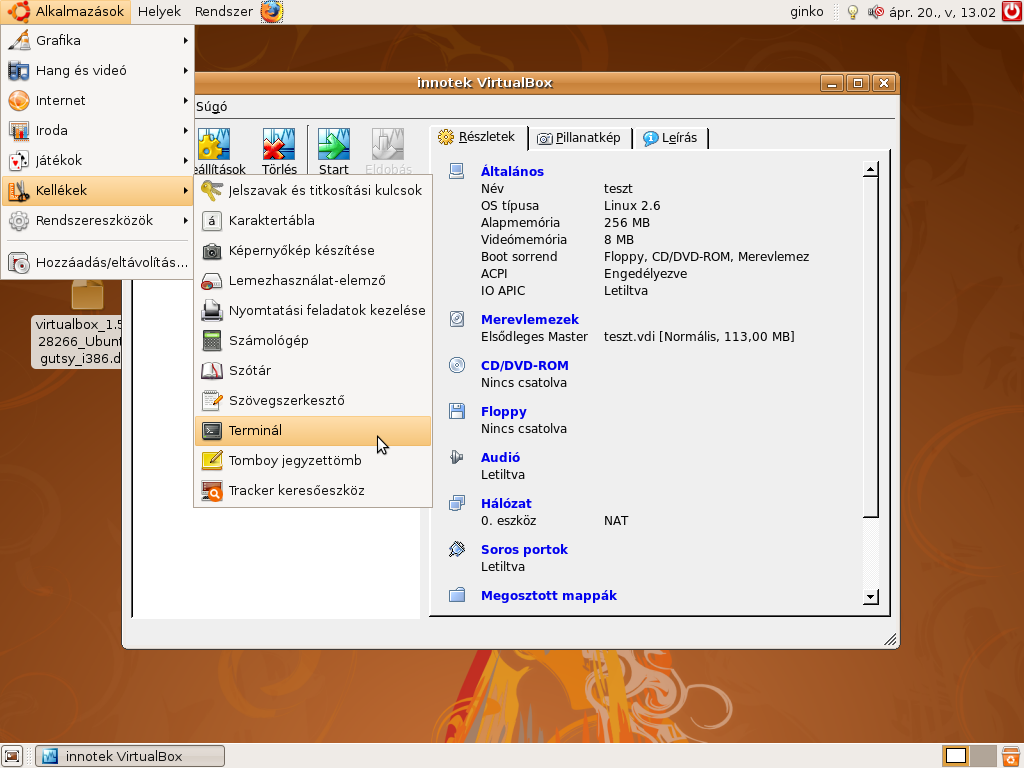The image size is (1024, 768).
Task: Click the Rendszereszközök gear icon
Action: click(x=19, y=221)
